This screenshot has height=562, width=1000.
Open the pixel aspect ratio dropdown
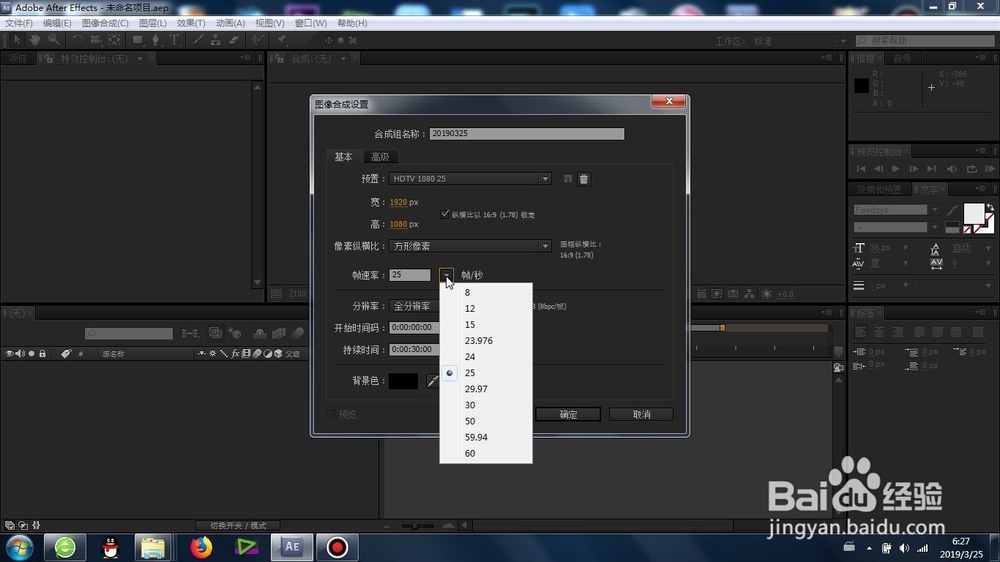tap(470, 246)
